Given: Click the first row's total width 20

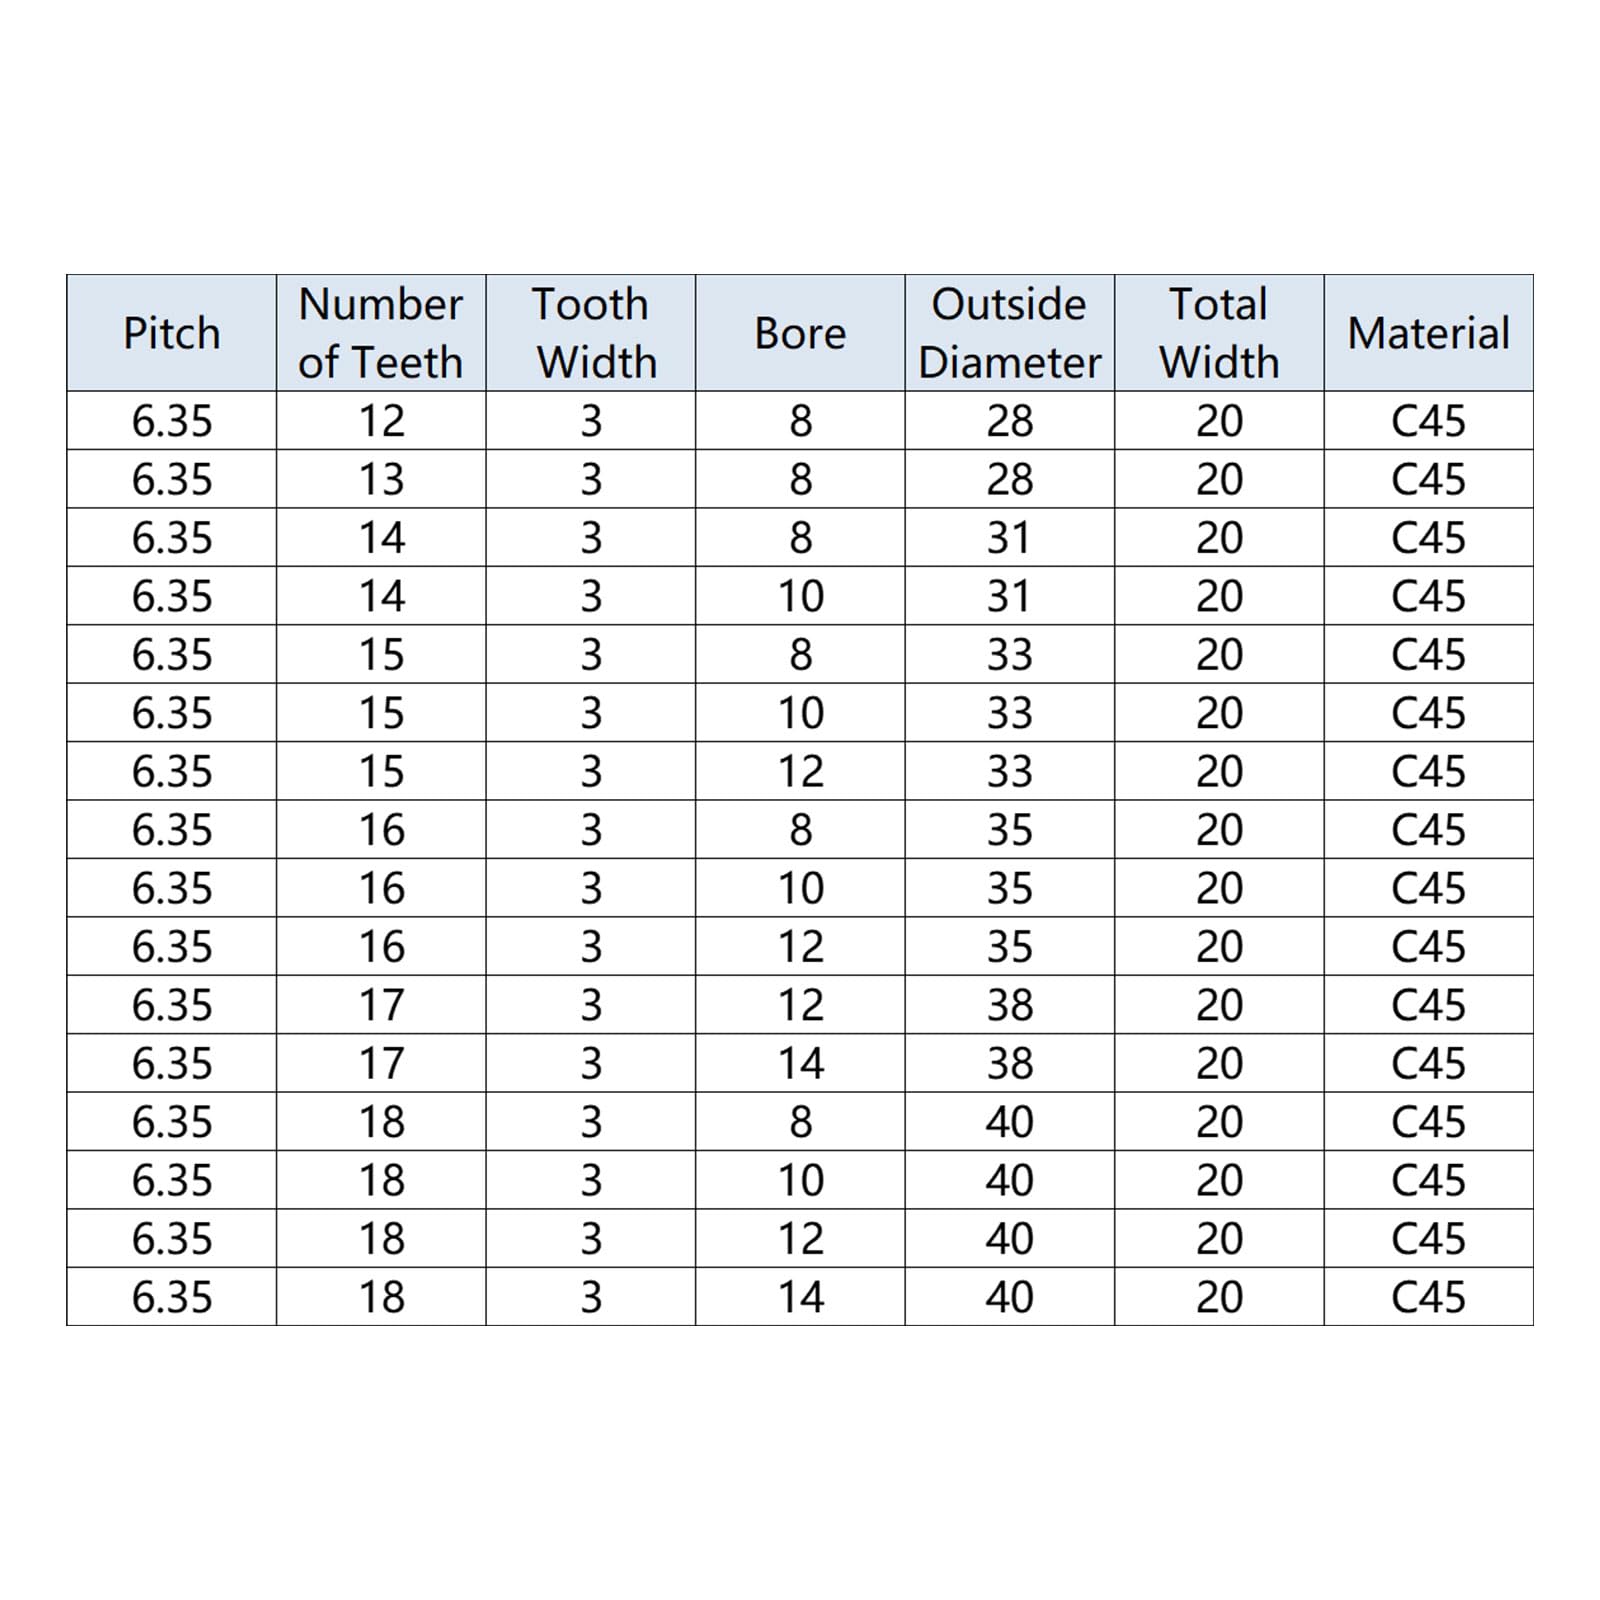Looking at the screenshot, I should pos(1219,421).
